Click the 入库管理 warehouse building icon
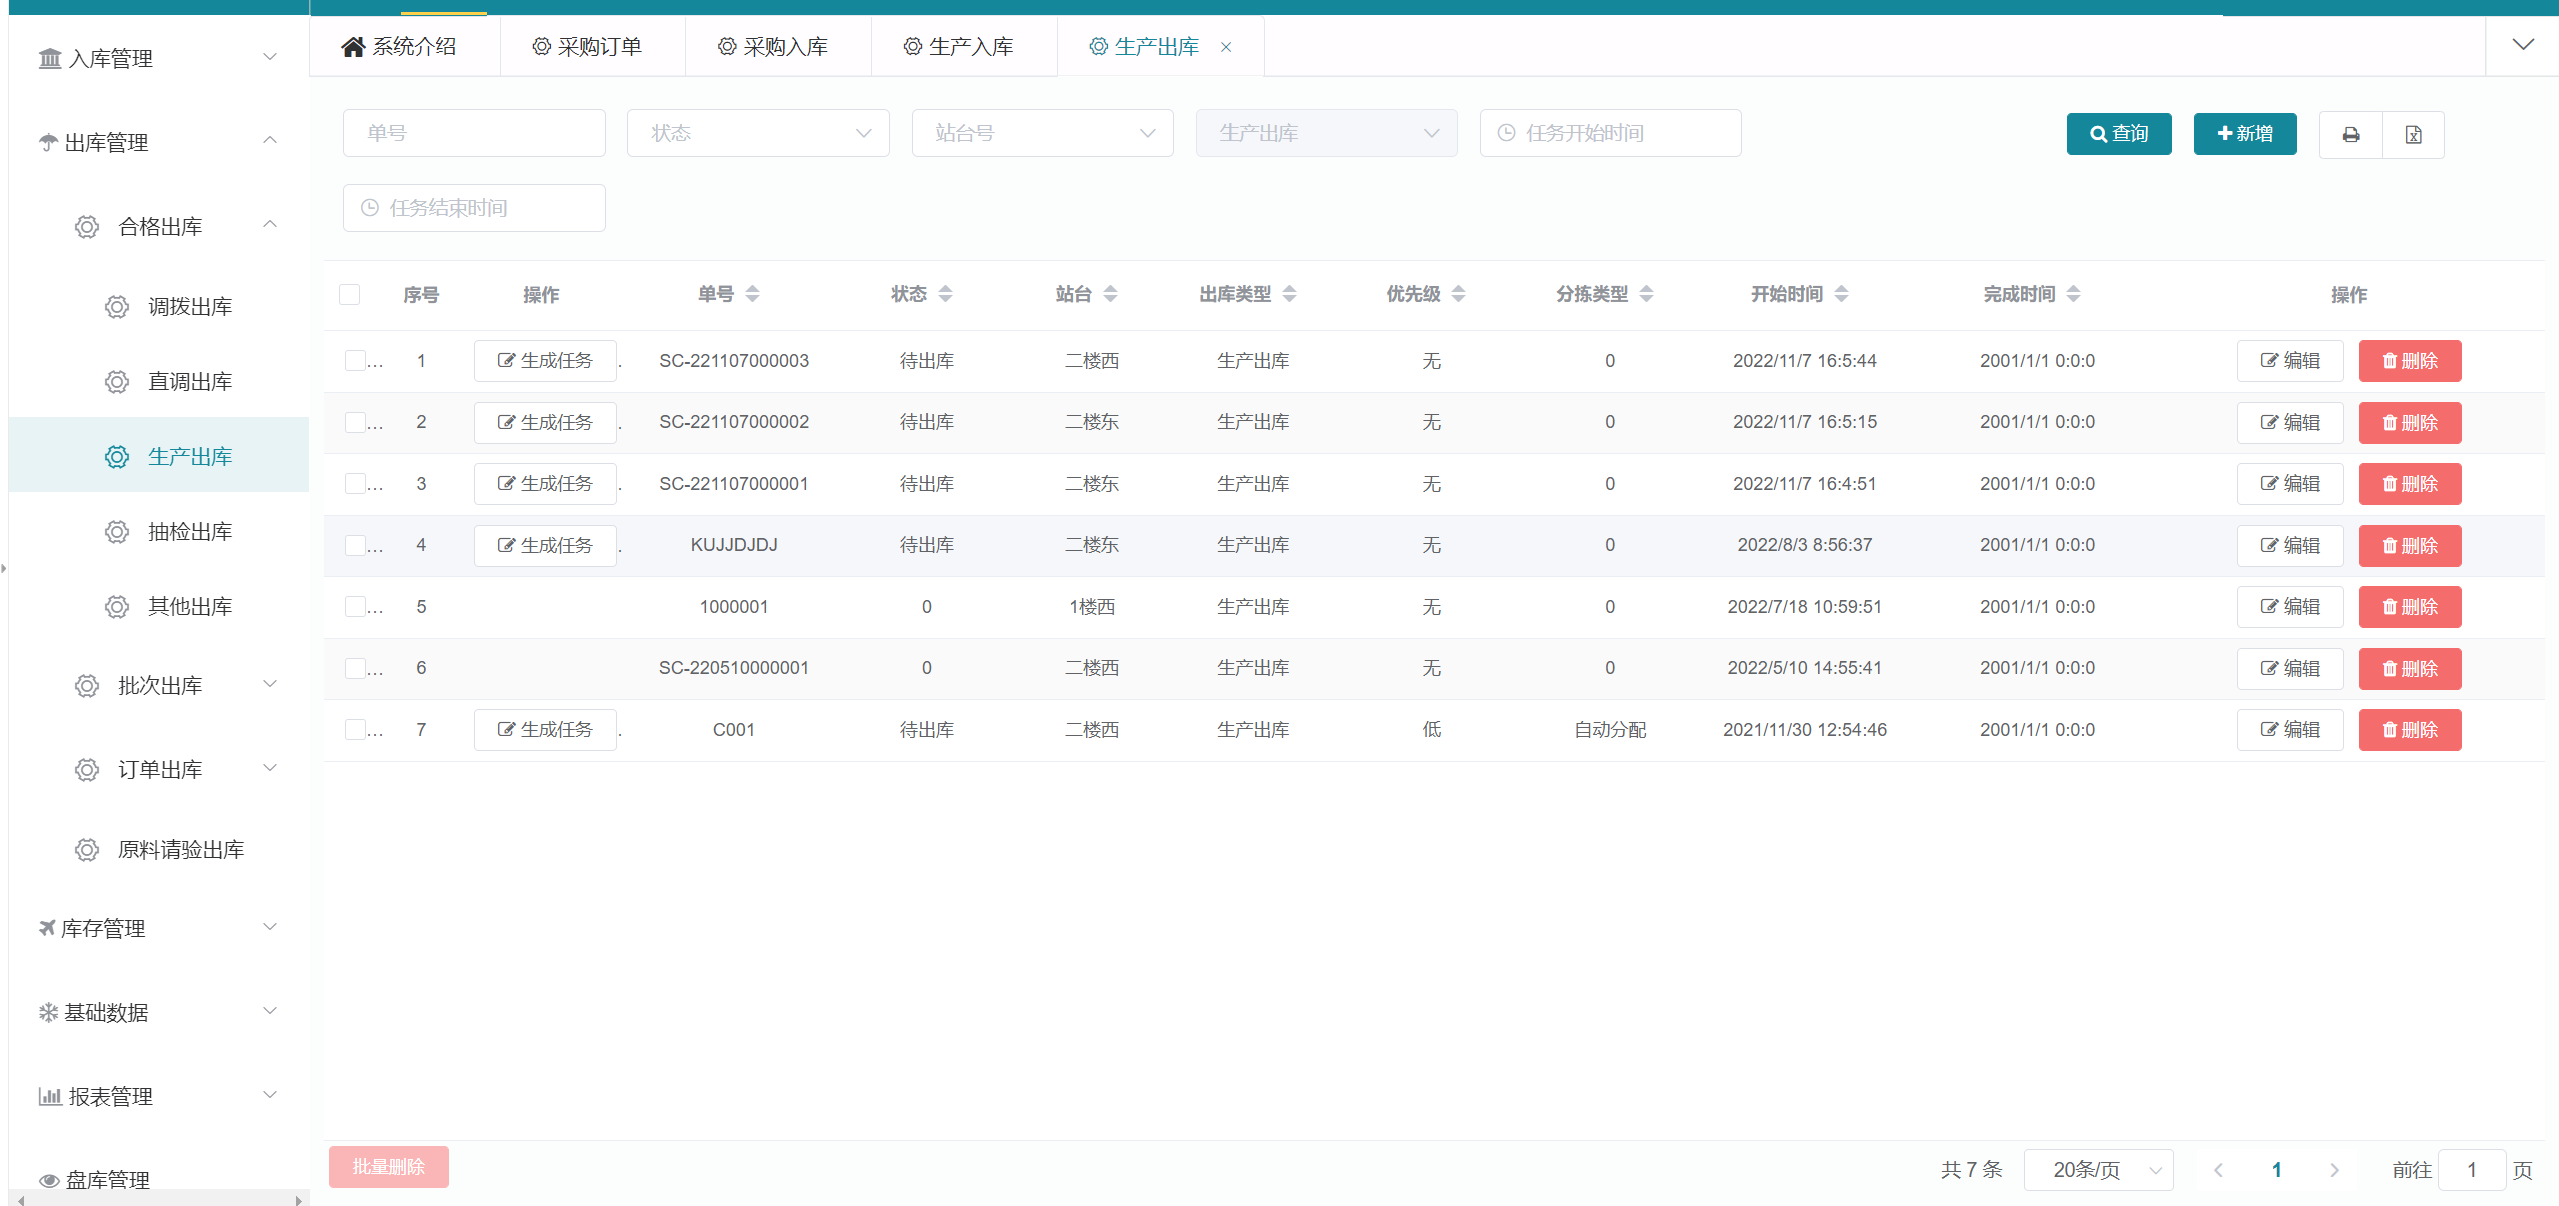2559x1206 pixels. pyautogui.click(x=50, y=59)
